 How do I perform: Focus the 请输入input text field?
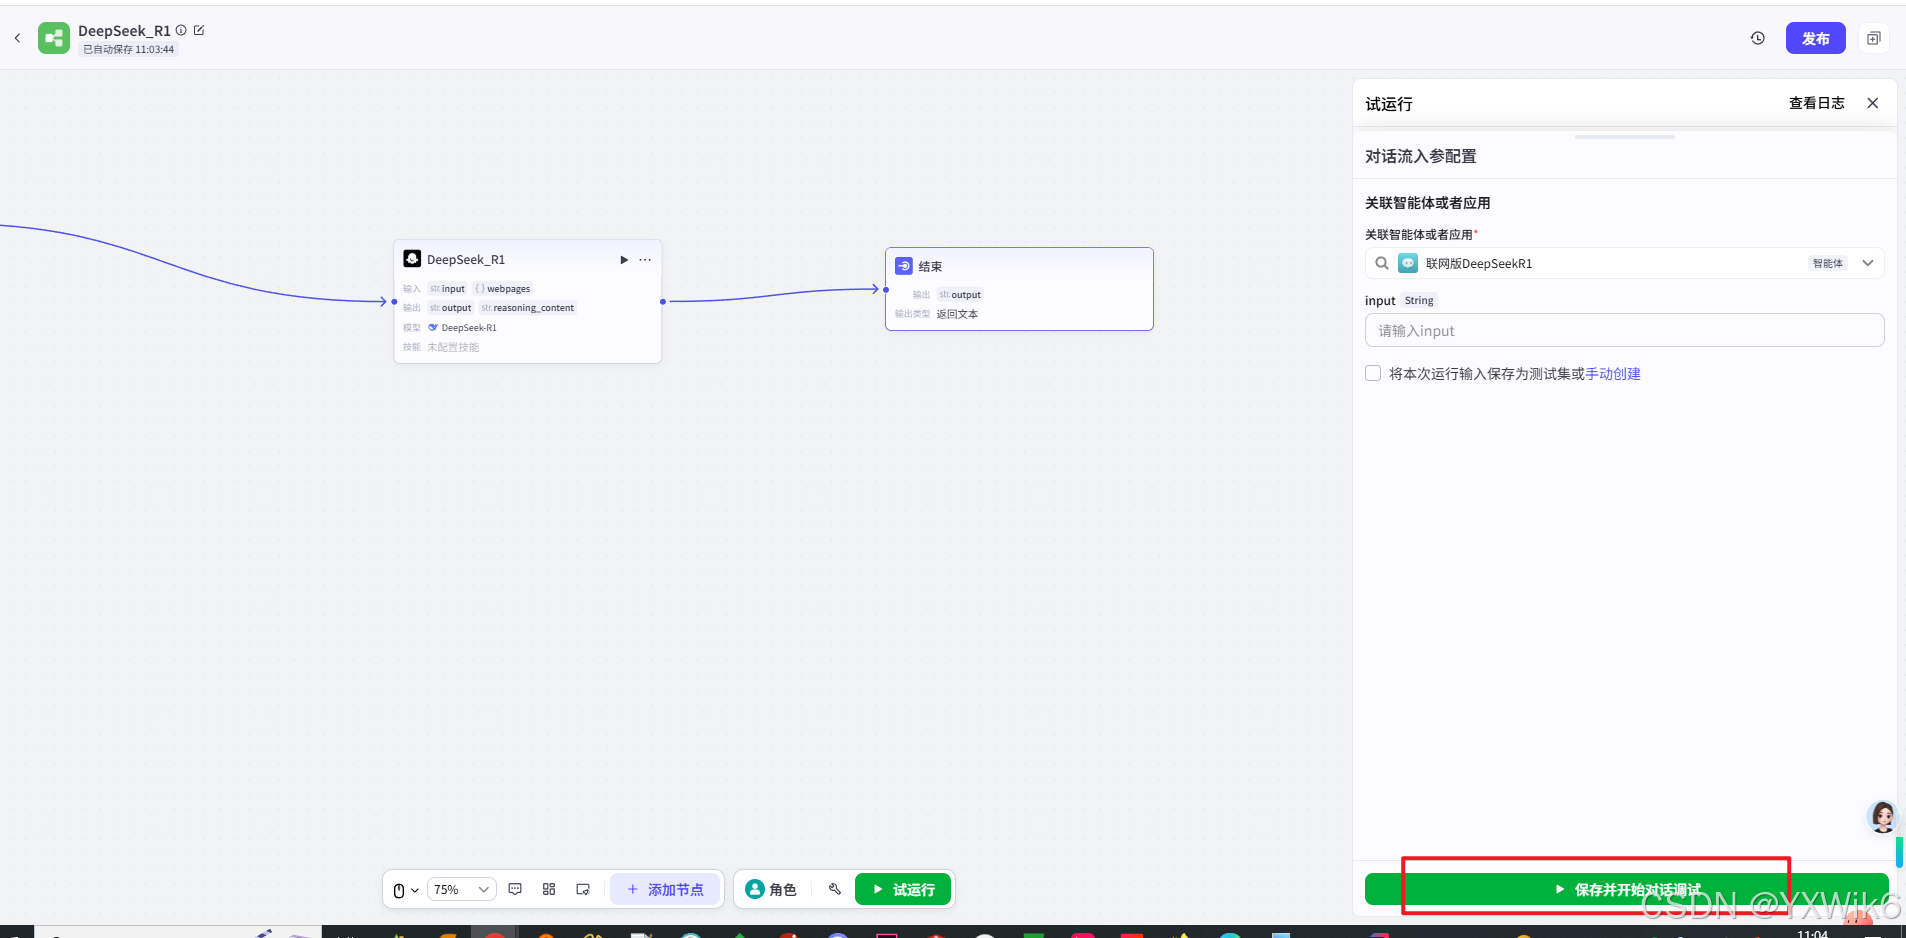1624,331
